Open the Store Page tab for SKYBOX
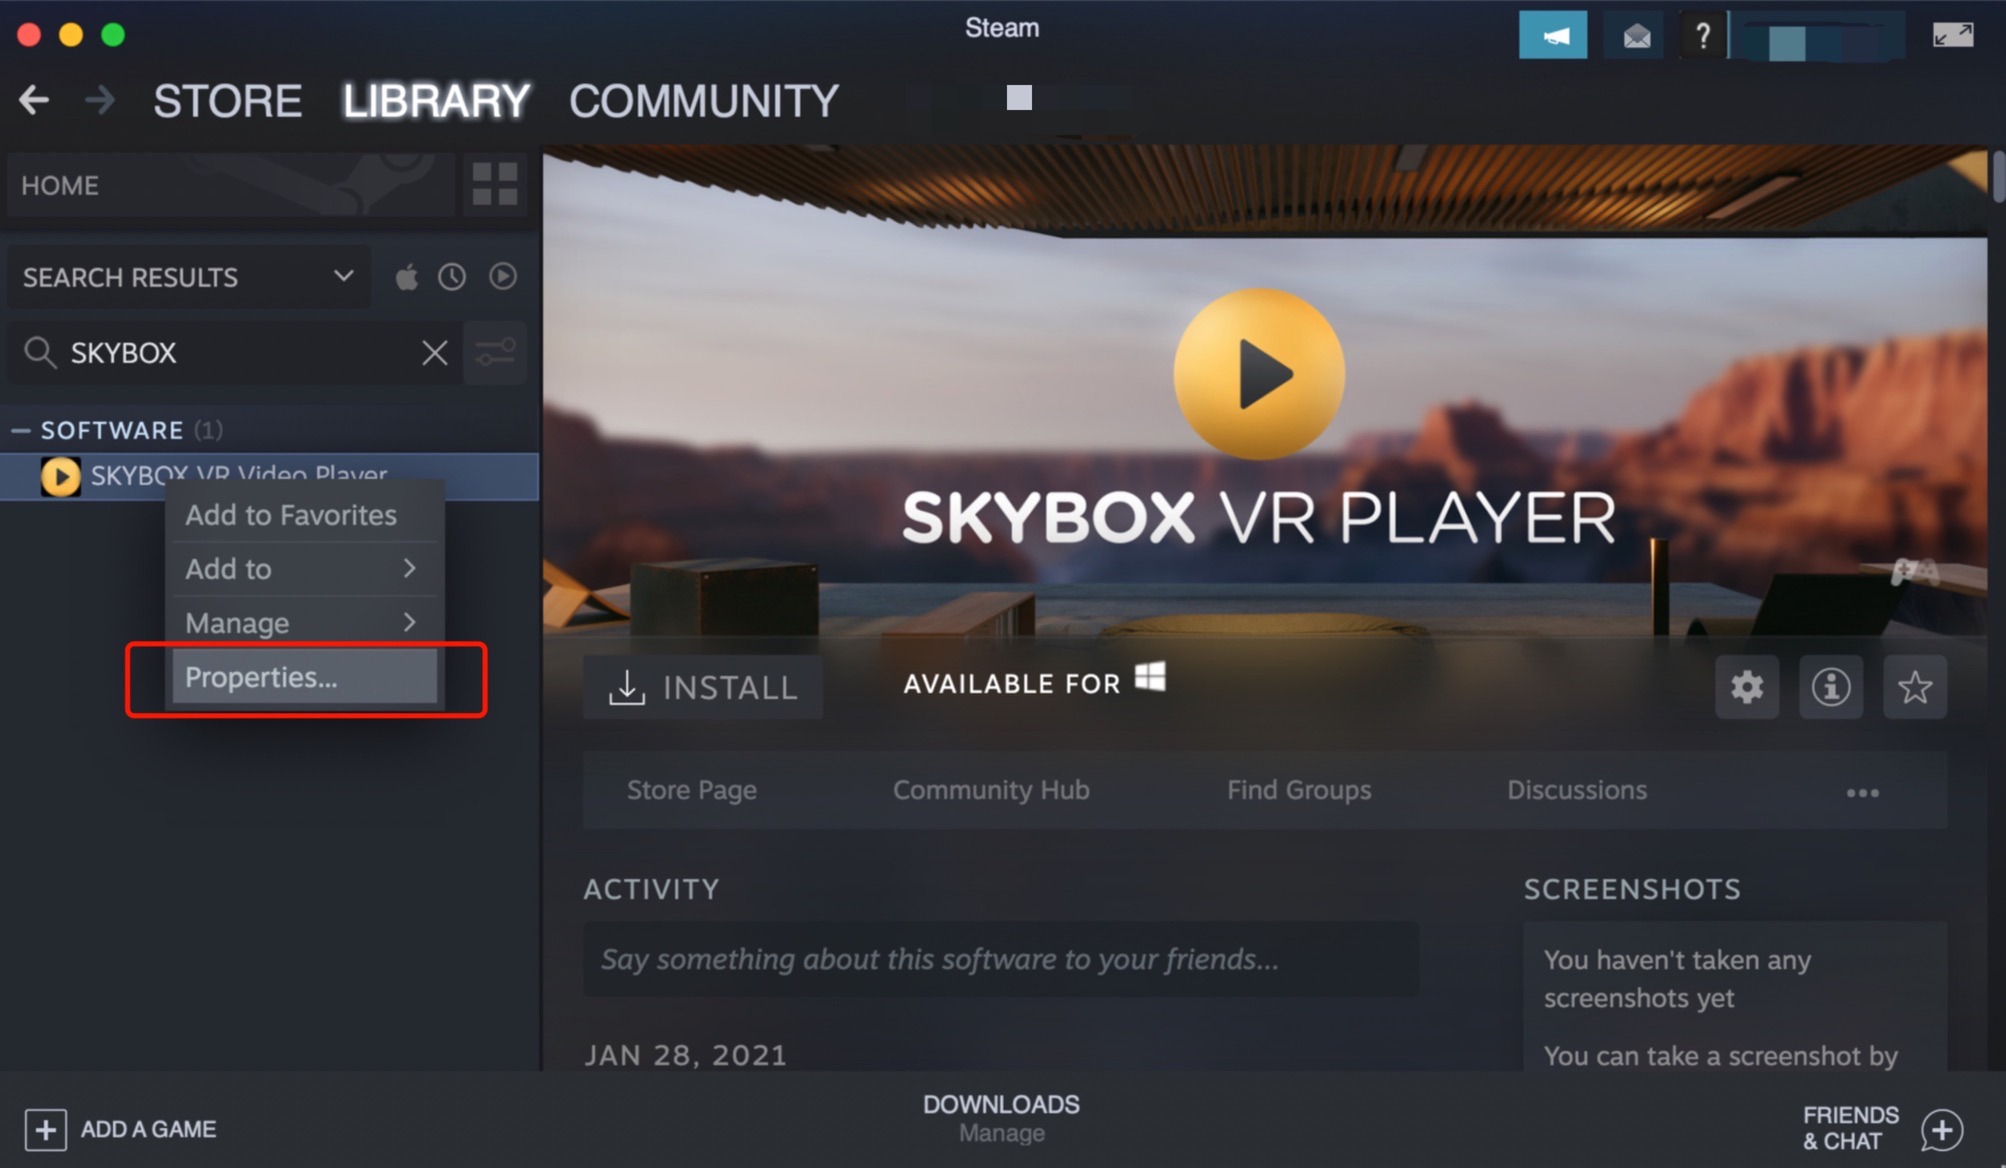This screenshot has height=1168, width=2006. [692, 790]
